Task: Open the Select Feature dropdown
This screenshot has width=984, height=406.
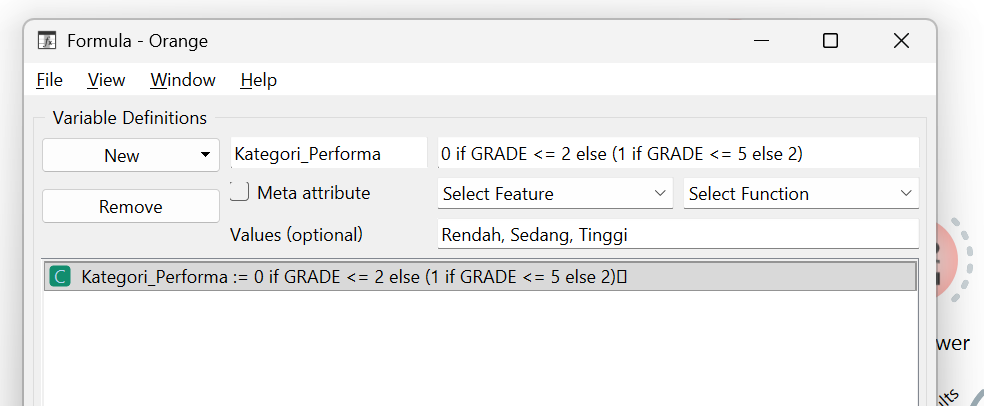Action: tap(555, 193)
